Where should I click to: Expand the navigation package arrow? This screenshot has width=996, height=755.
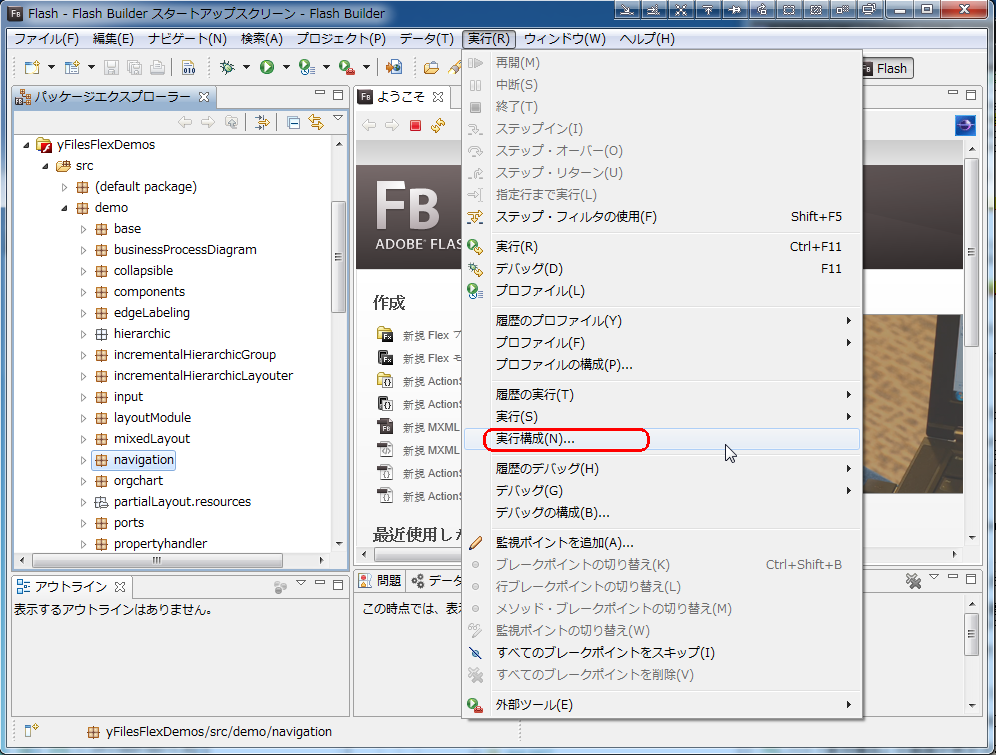(83, 460)
